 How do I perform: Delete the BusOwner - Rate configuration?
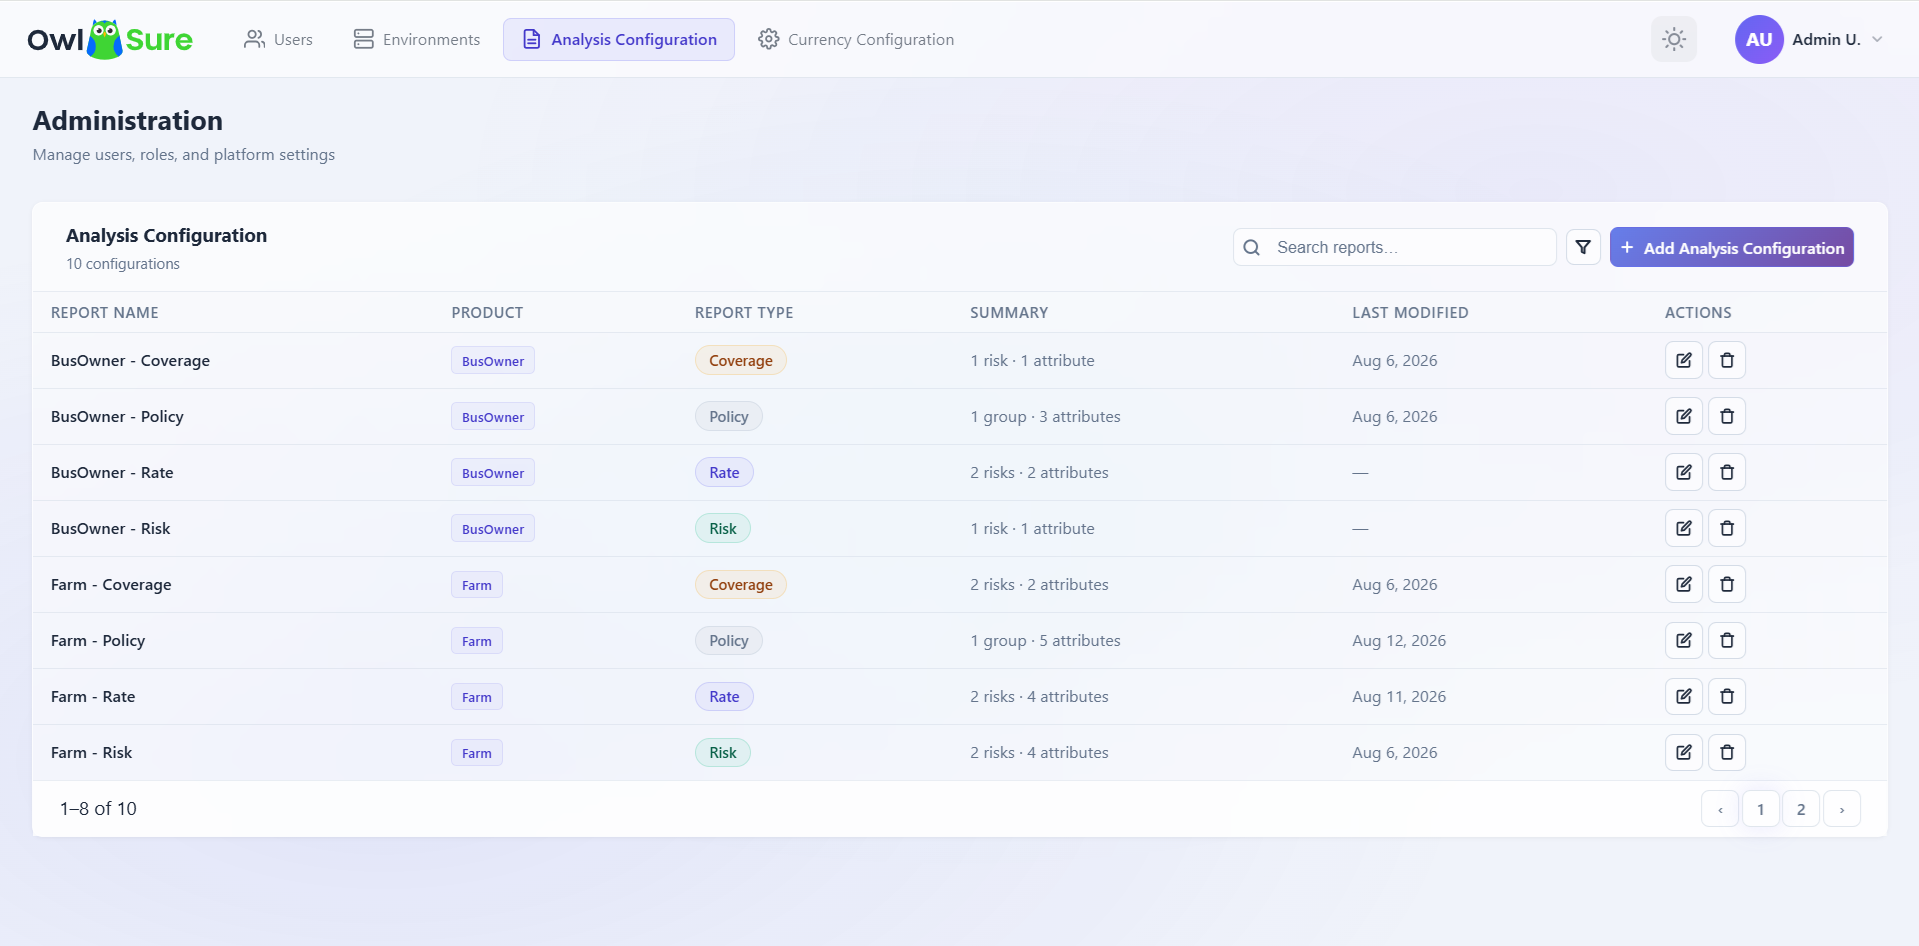click(x=1727, y=472)
